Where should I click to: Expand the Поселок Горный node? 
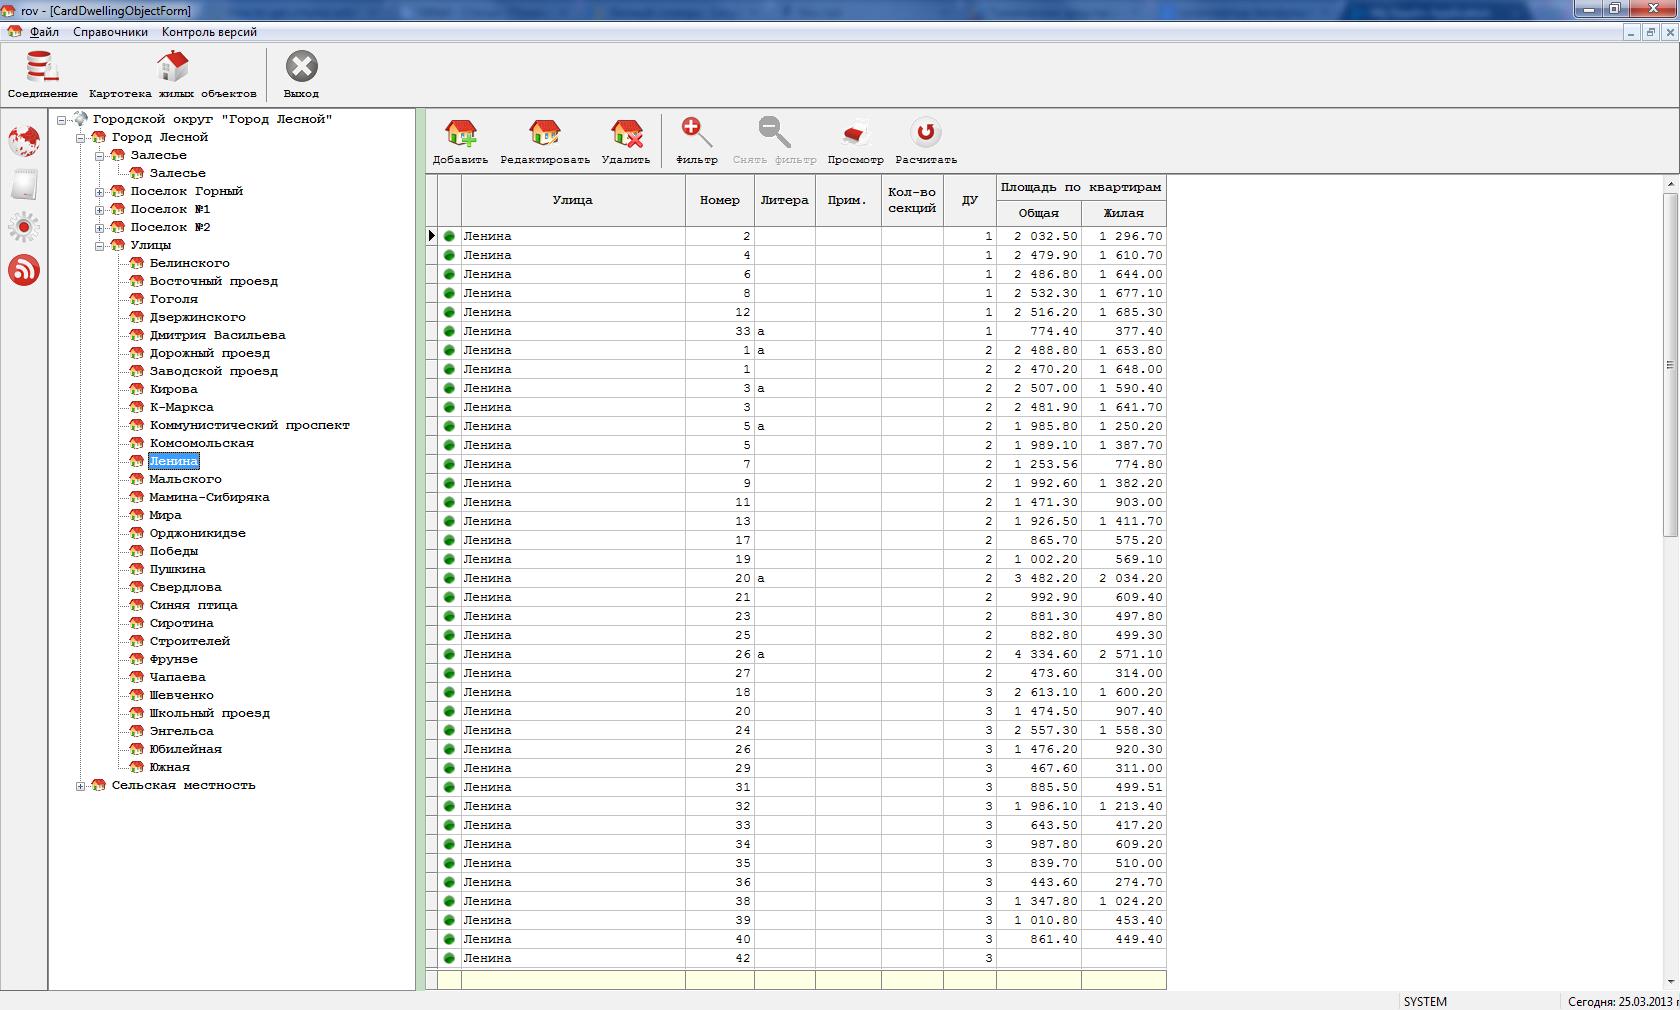pos(100,192)
